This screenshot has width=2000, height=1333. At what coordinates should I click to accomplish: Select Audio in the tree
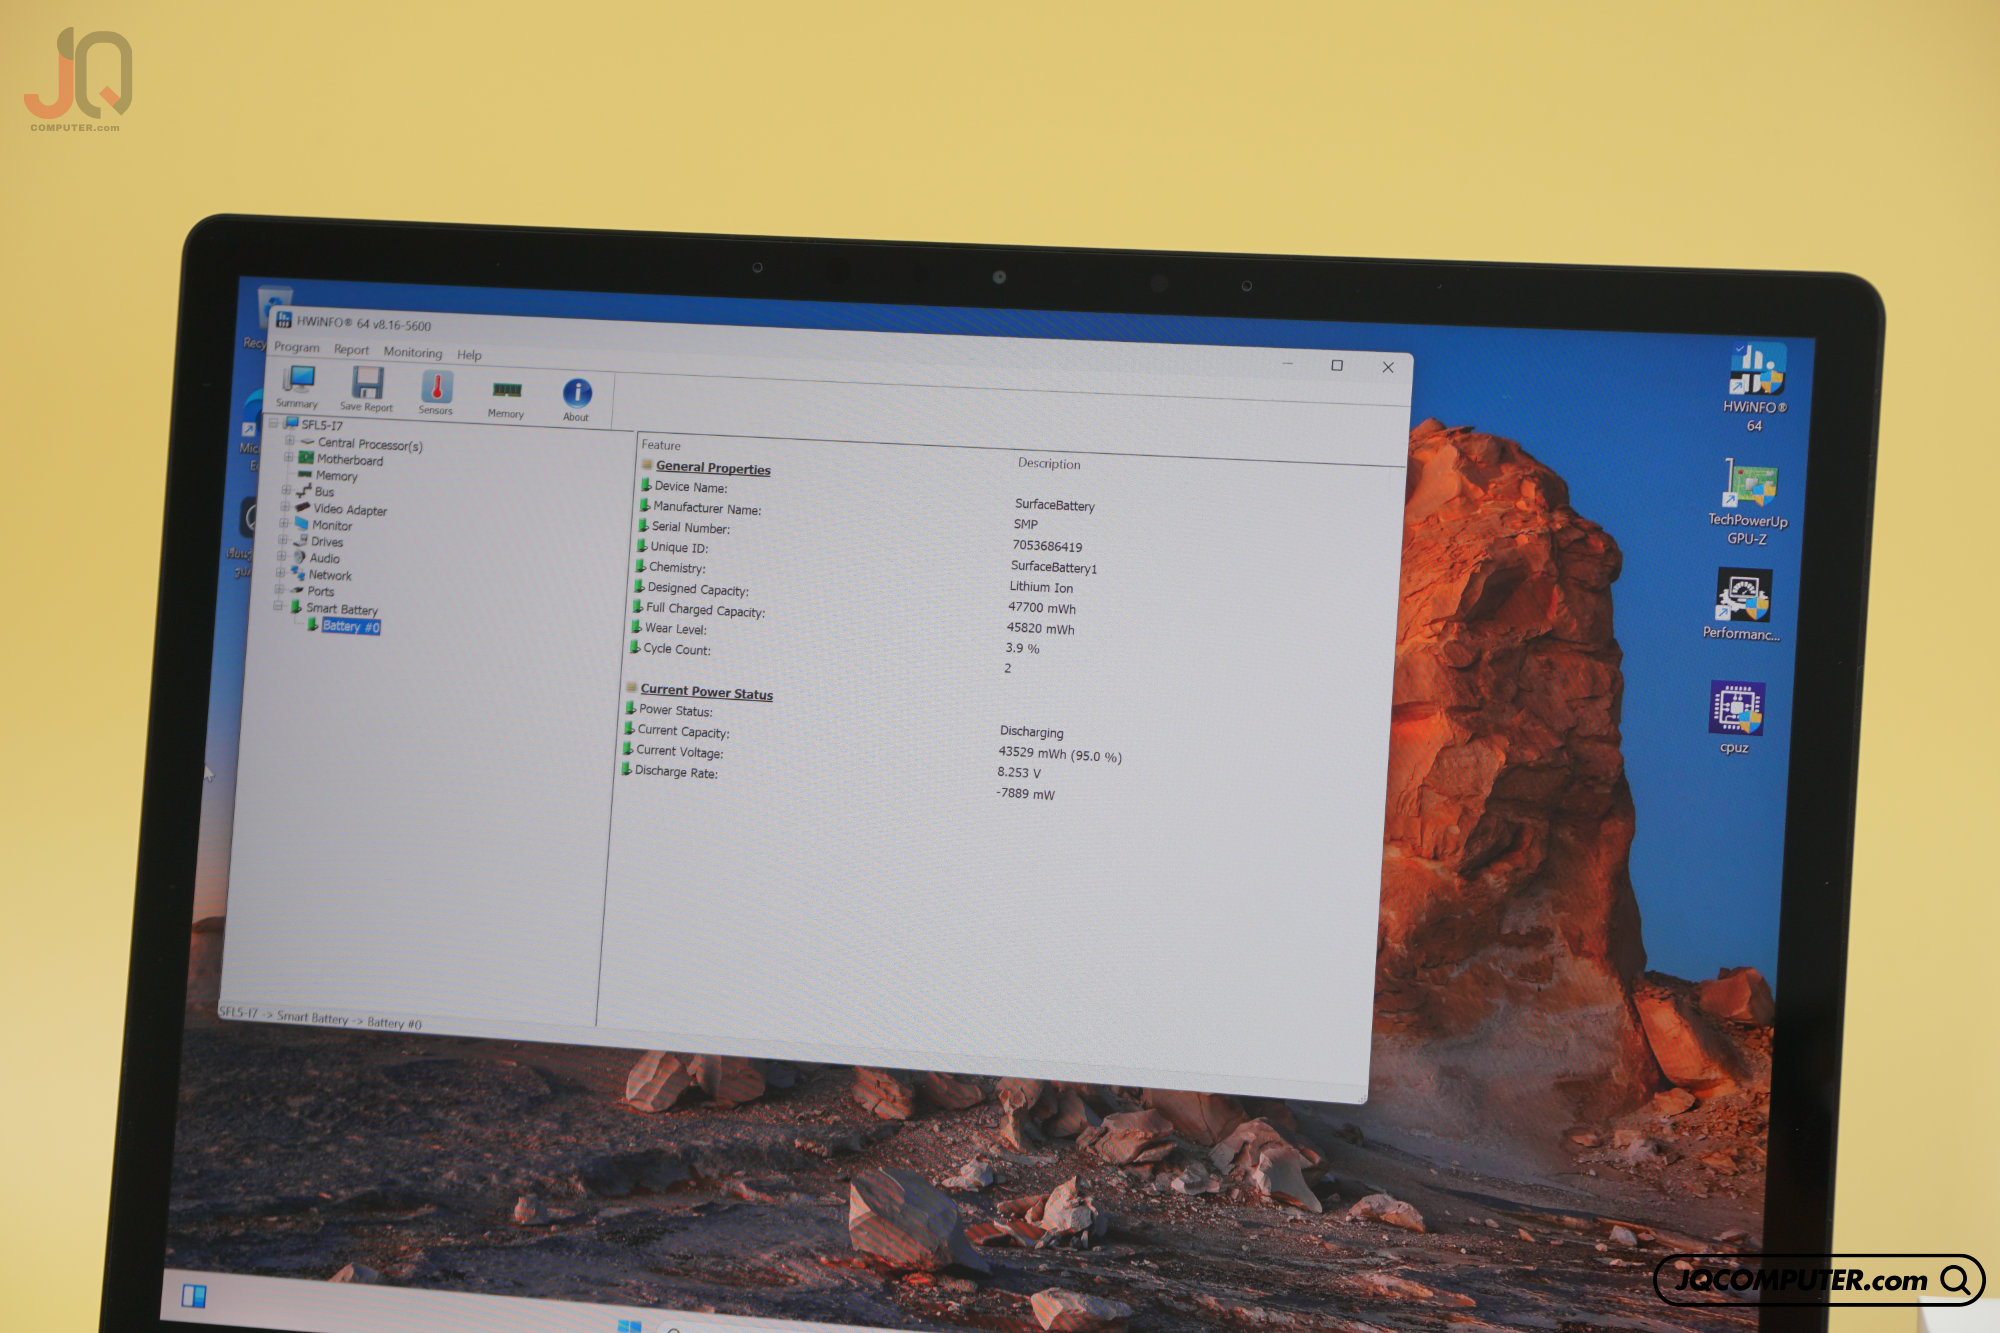(316, 558)
